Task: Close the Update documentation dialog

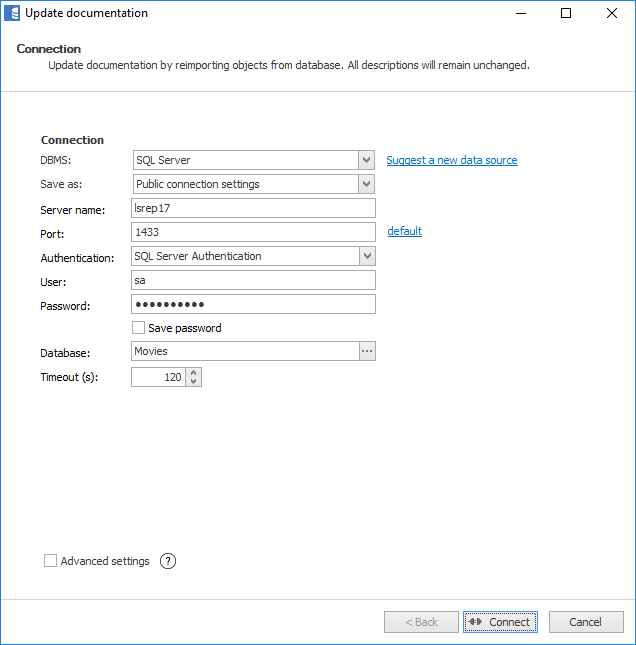Action: (612, 14)
